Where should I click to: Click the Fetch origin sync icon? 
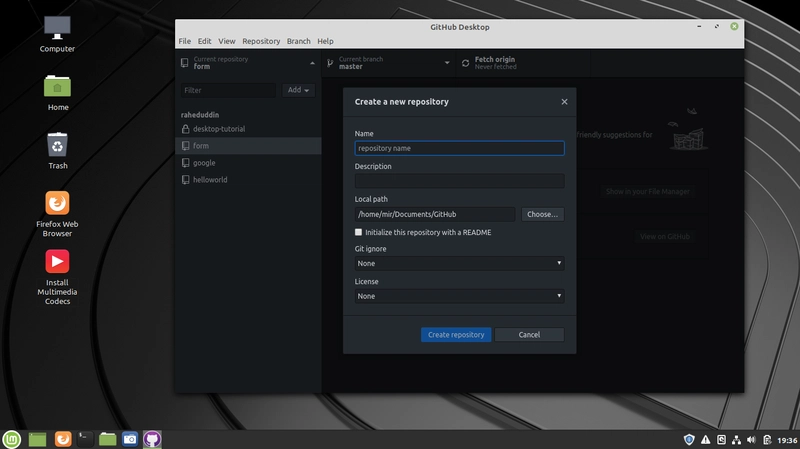pyautogui.click(x=466, y=63)
